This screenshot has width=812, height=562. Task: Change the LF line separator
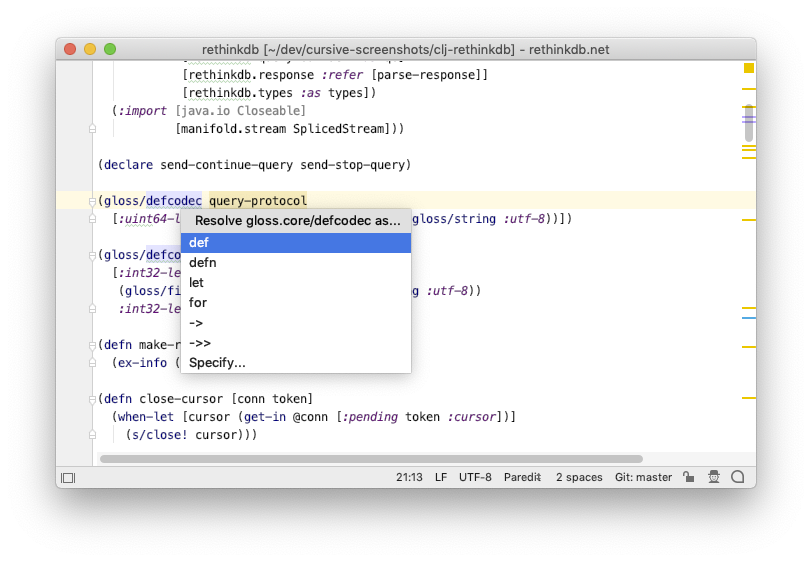[441, 477]
